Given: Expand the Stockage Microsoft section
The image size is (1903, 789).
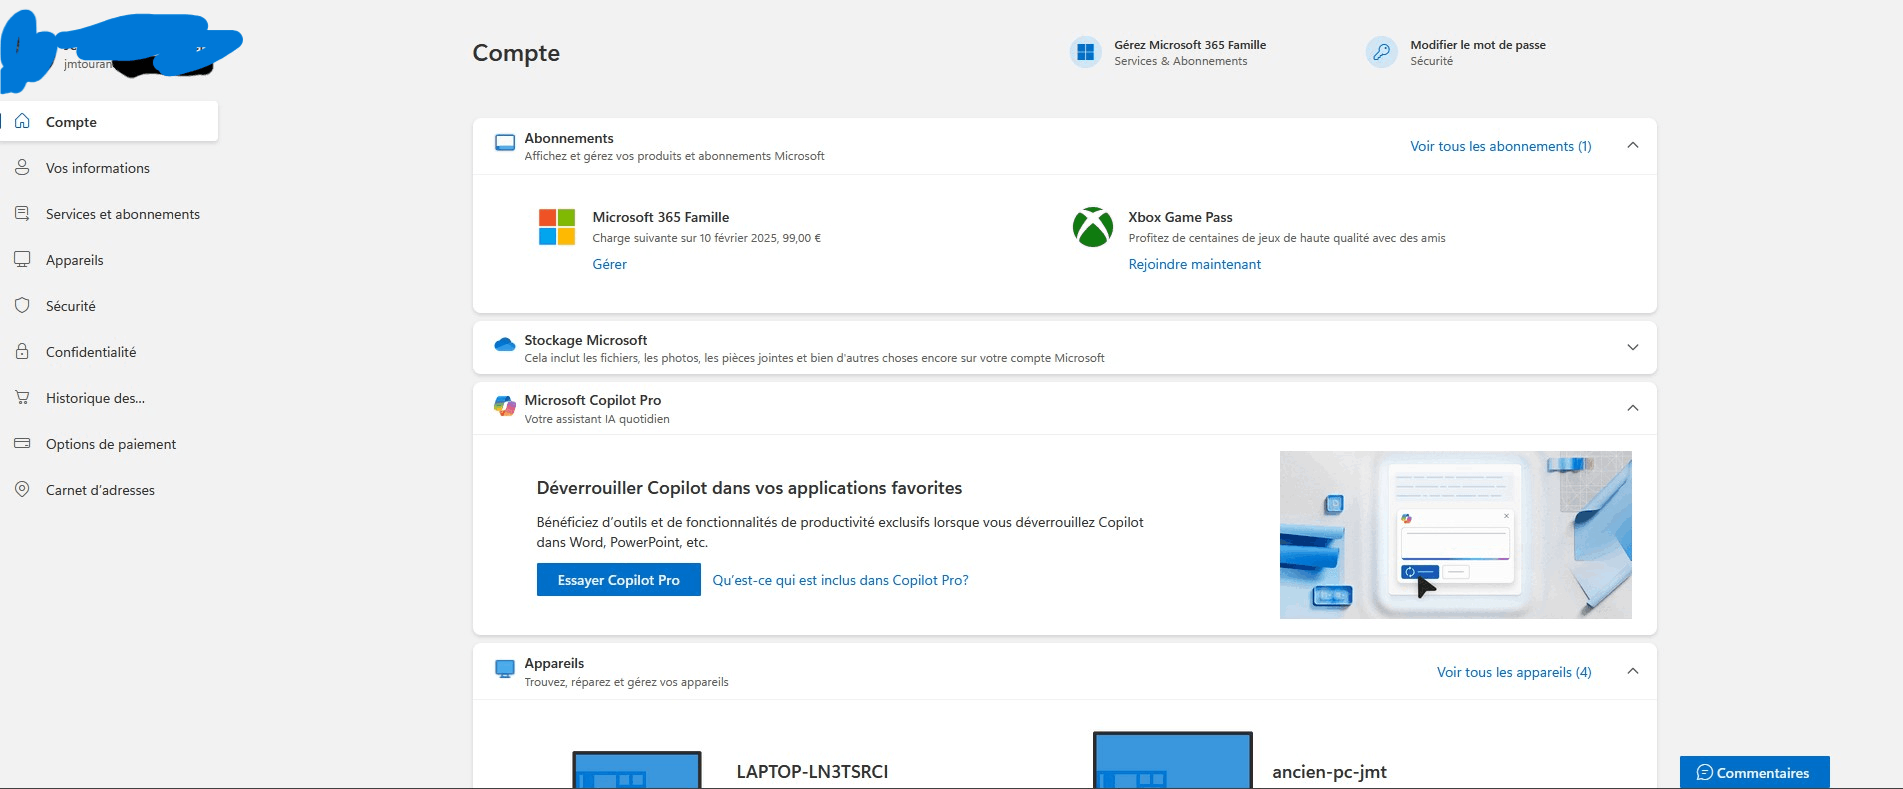Looking at the screenshot, I should (x=1633, y=348).
